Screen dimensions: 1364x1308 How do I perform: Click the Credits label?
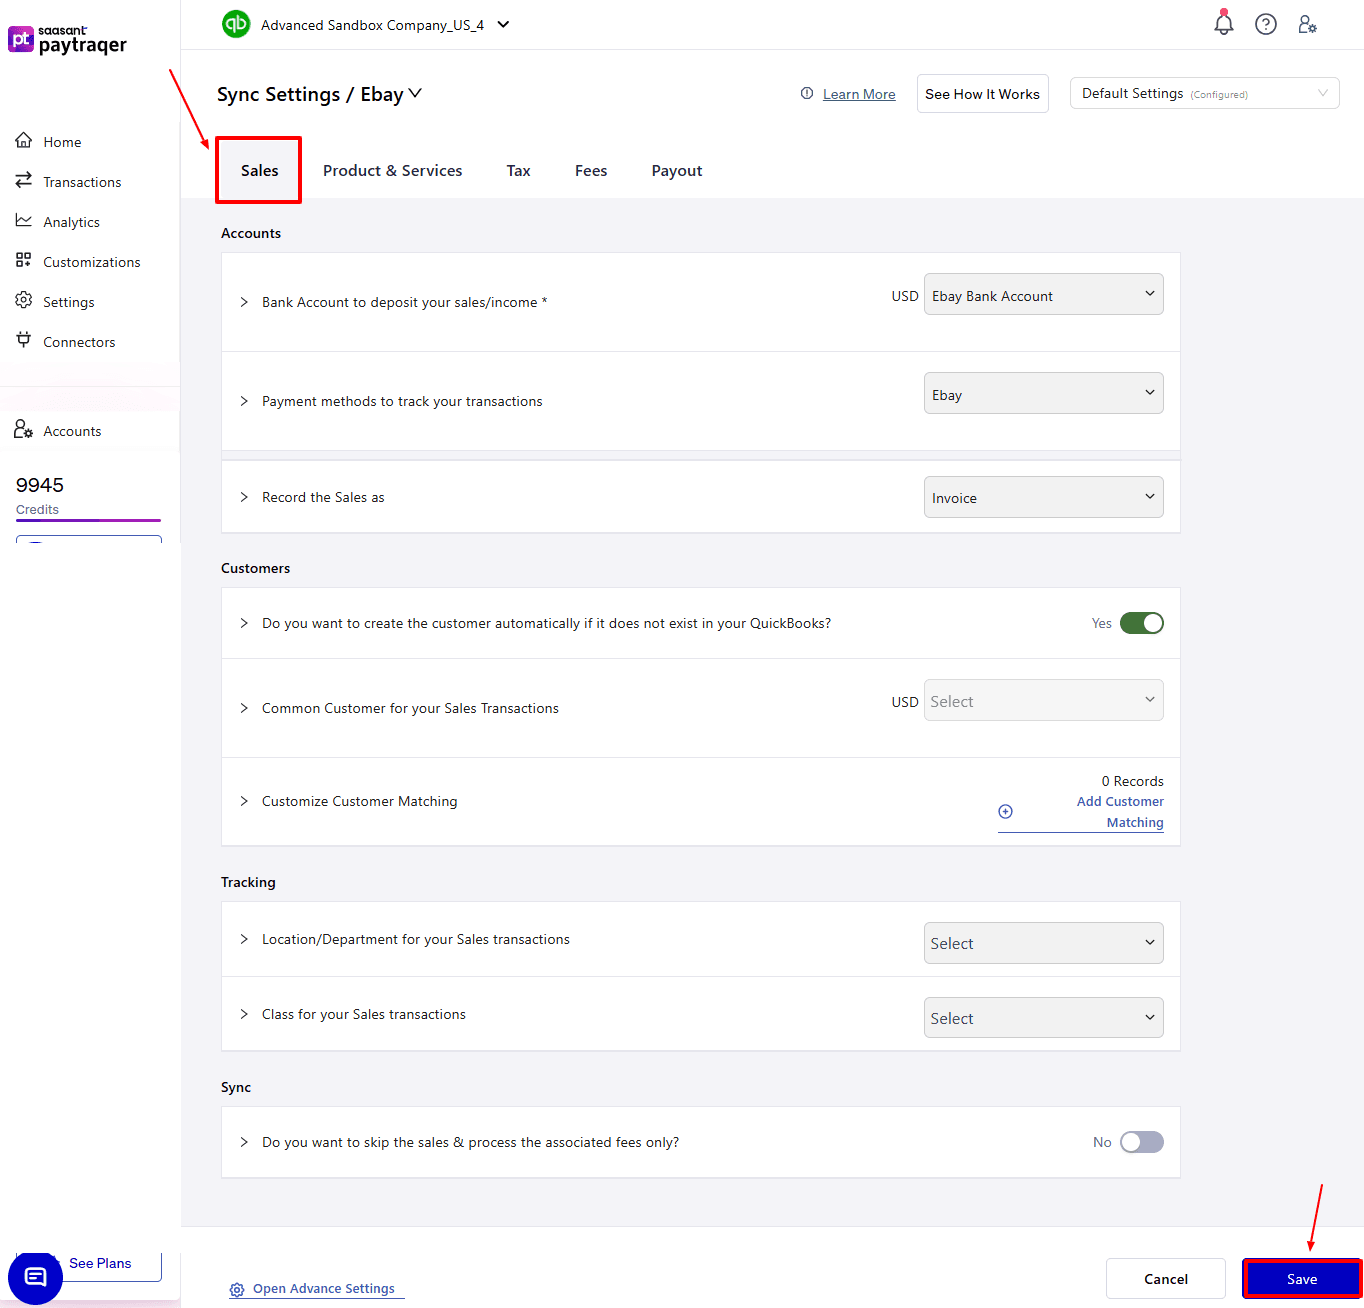coord(37,509)
